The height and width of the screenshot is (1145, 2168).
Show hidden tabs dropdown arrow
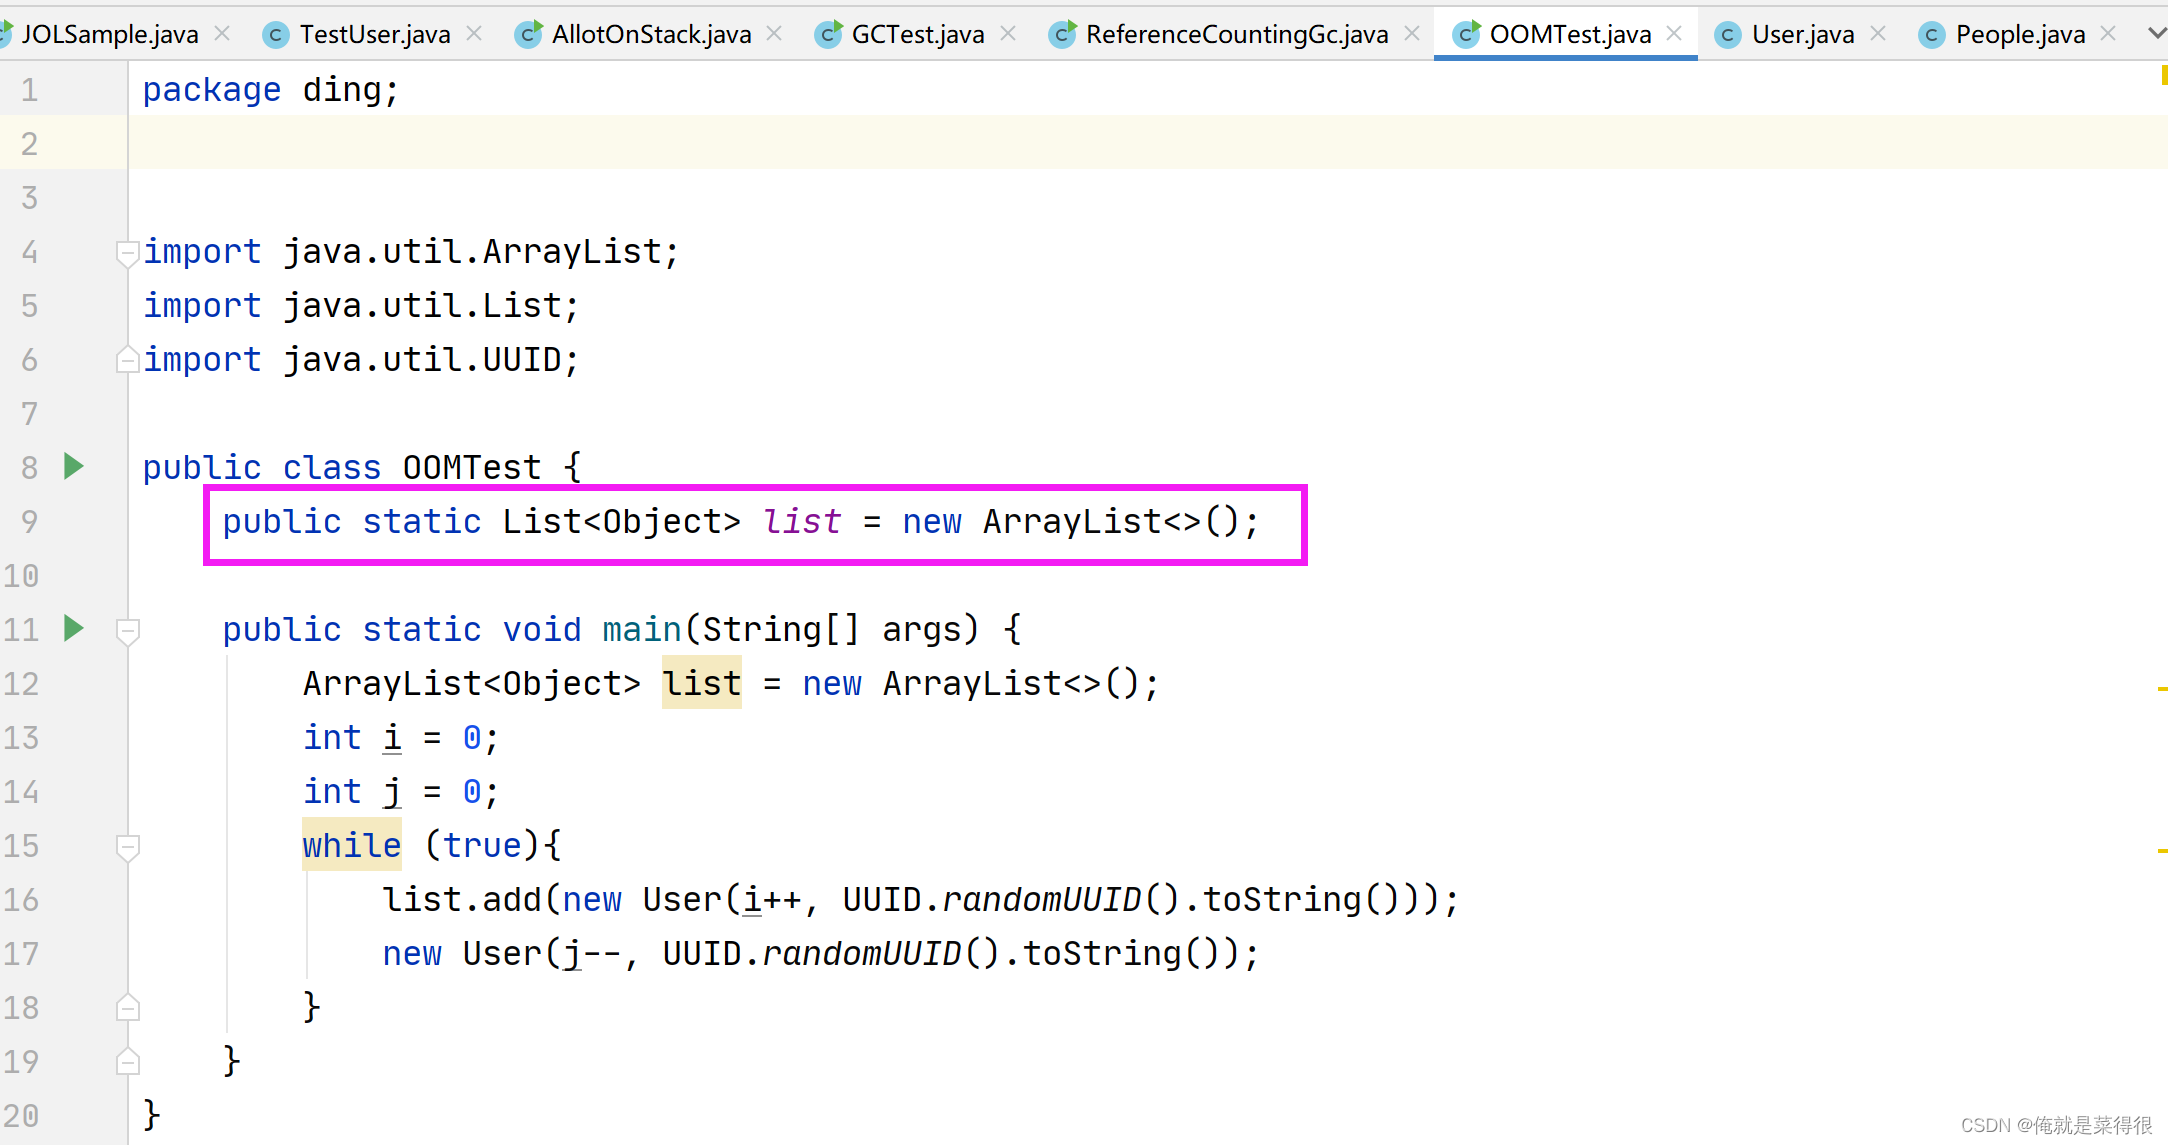(2156, 34)
